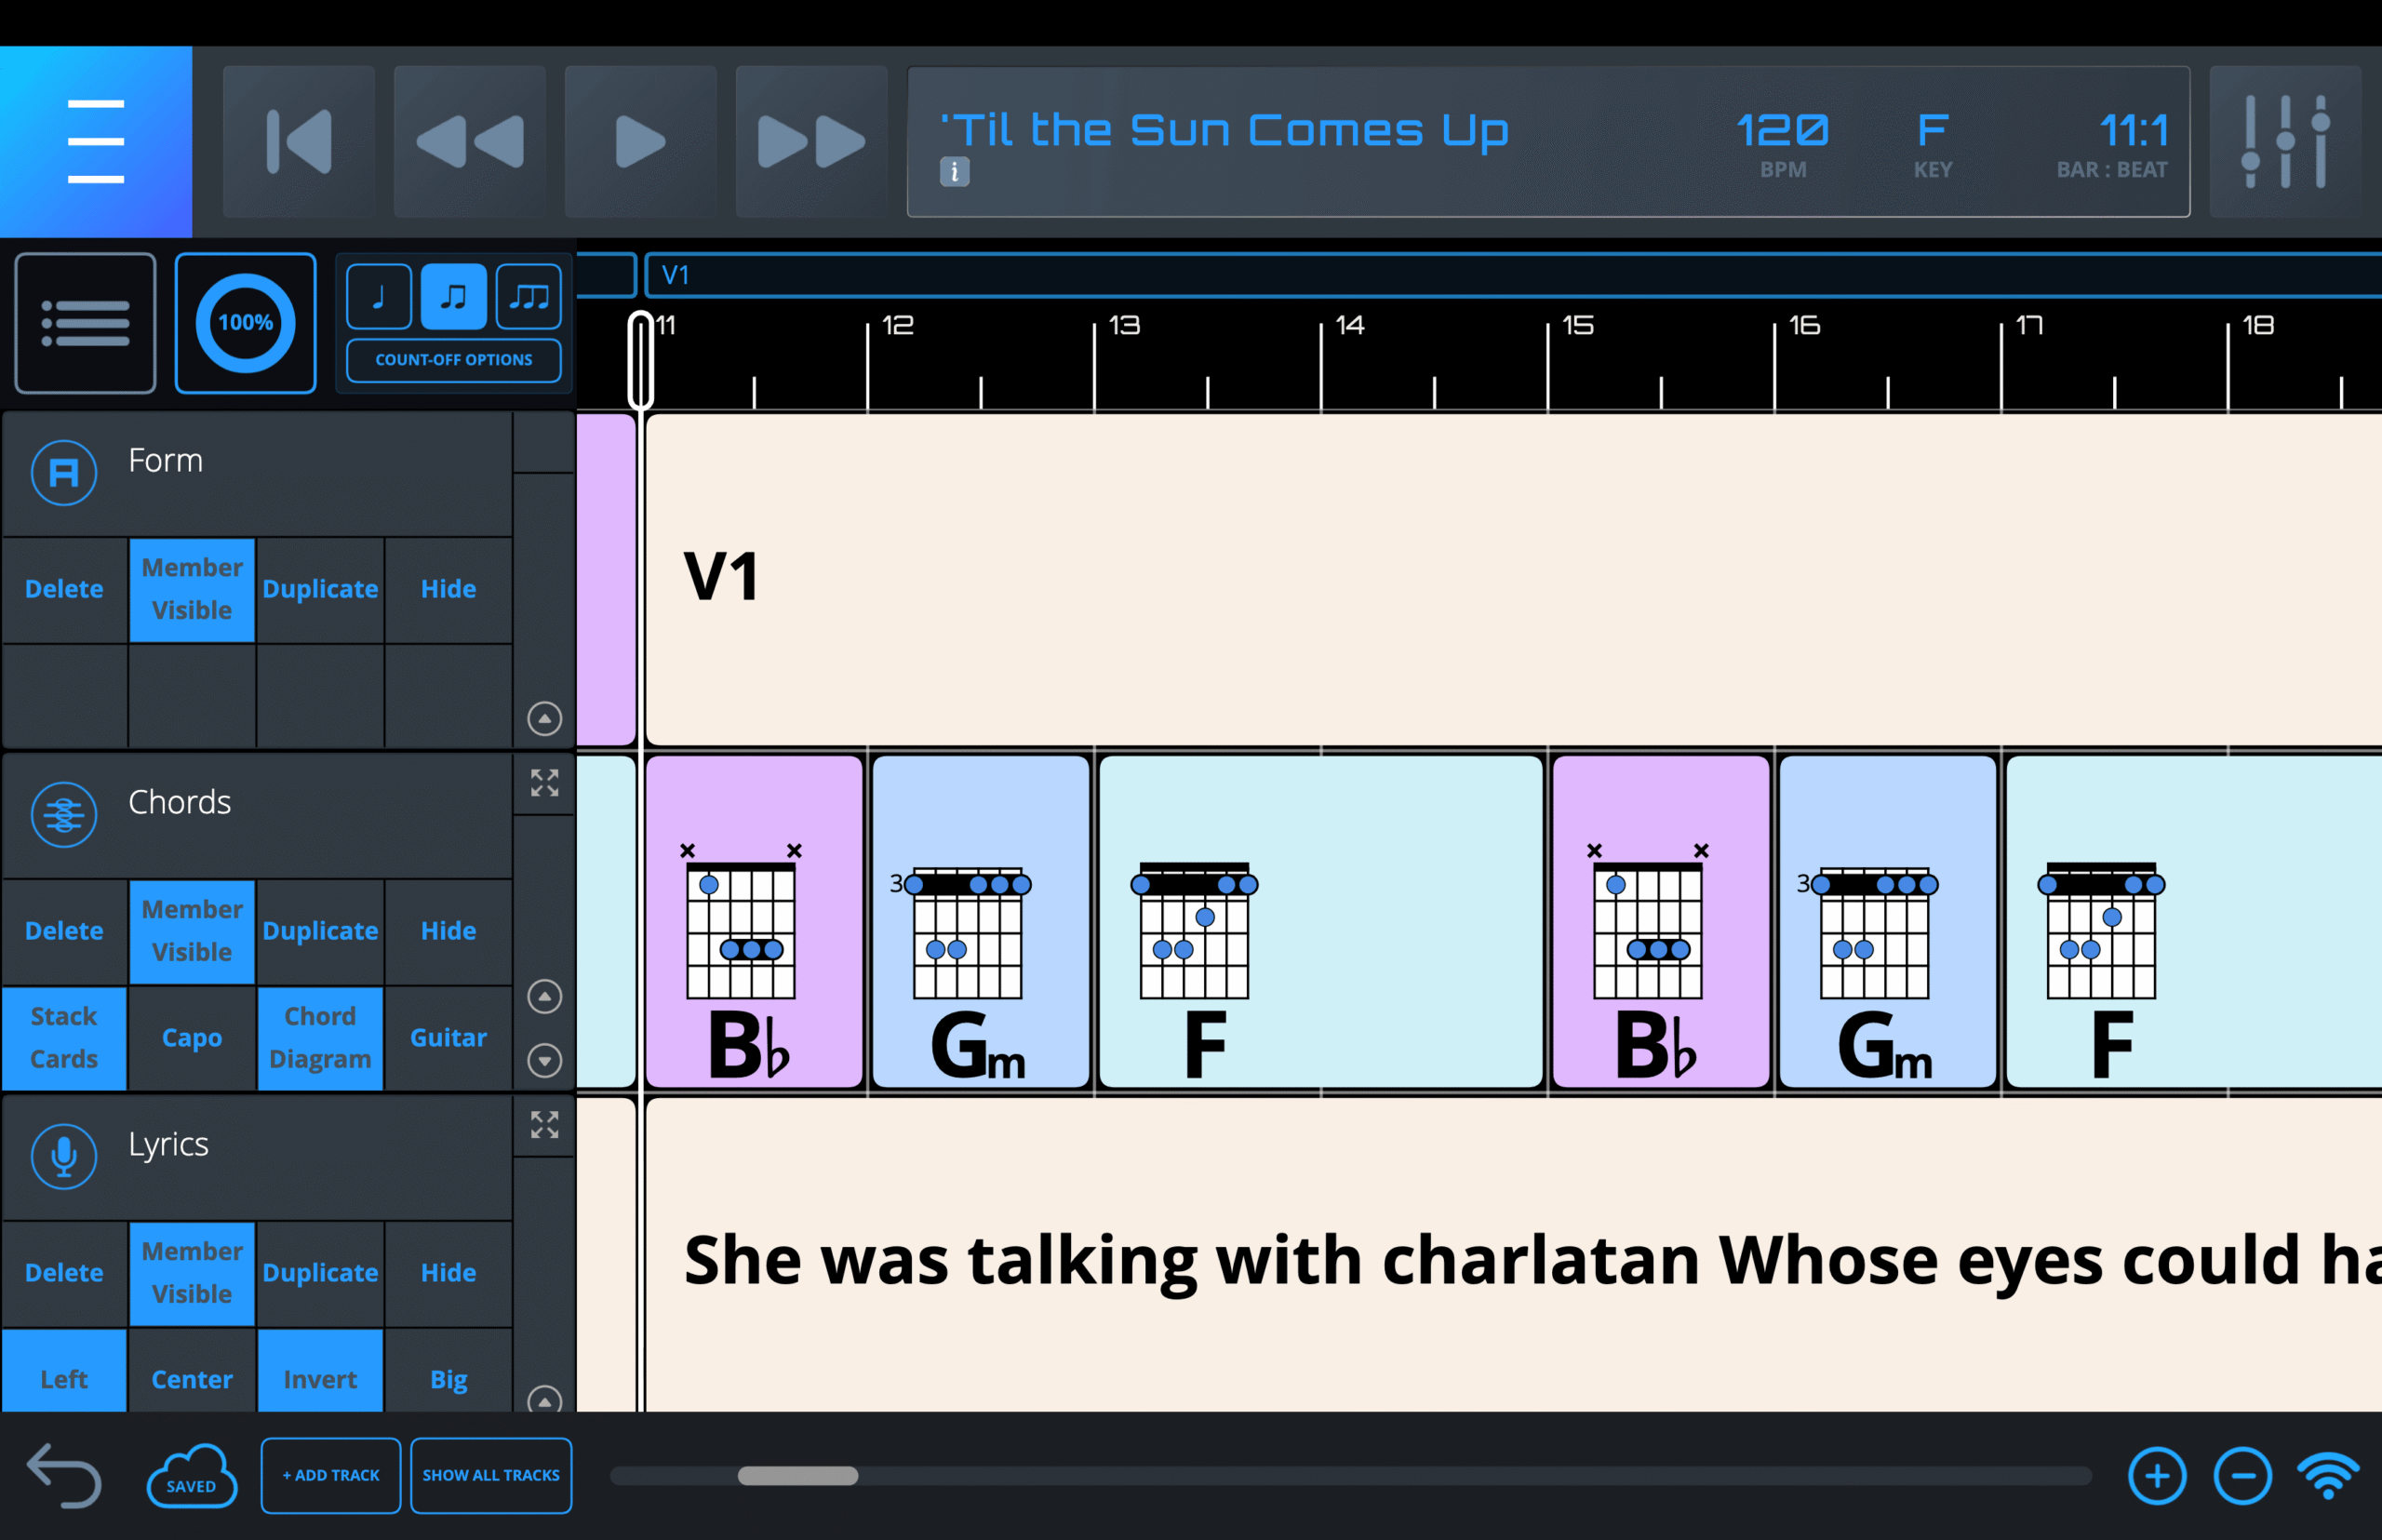Delete the Lyrics track
2382x1540 pixels.
64,1273
